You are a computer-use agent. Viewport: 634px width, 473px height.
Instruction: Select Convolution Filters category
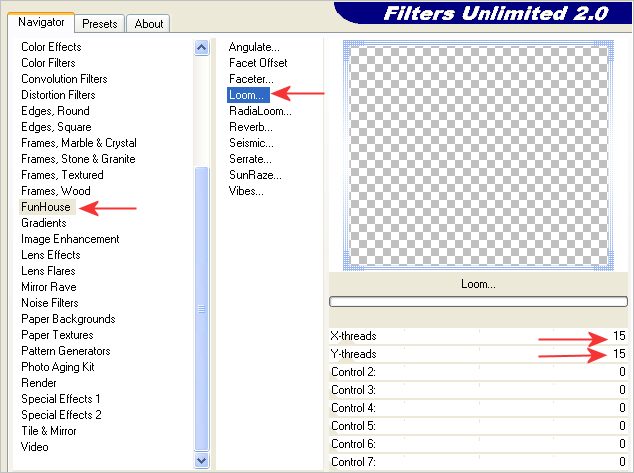[x=64, y=79]
